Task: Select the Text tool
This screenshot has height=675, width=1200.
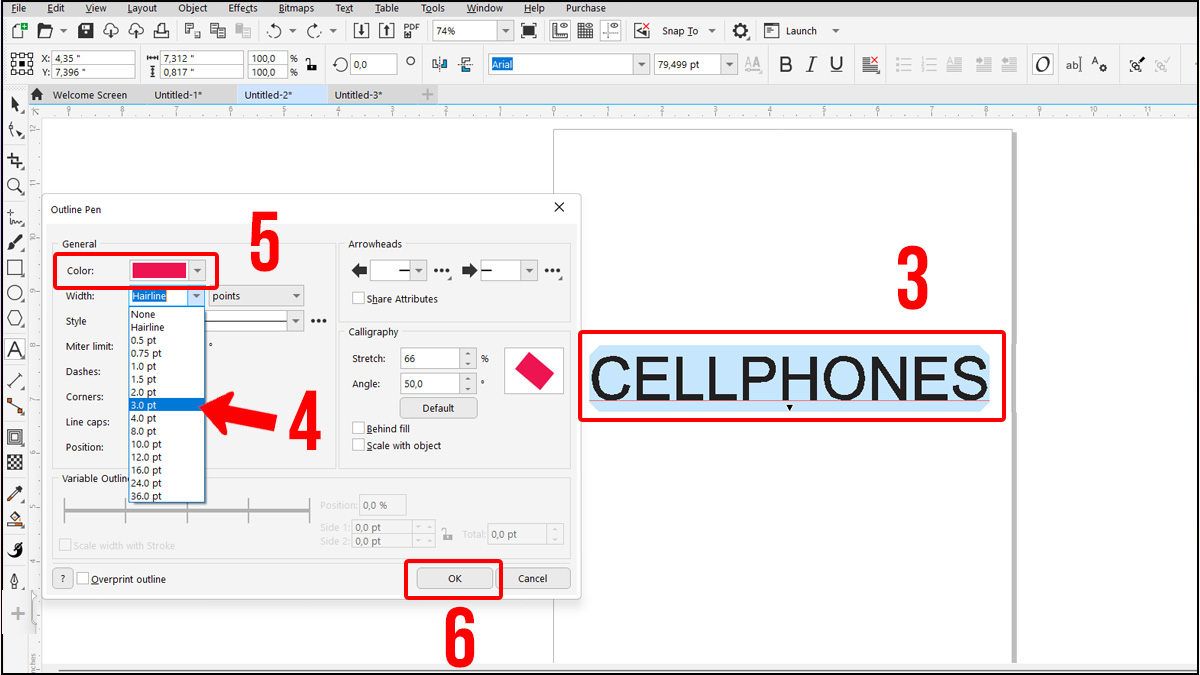Action: pos(15,349)
